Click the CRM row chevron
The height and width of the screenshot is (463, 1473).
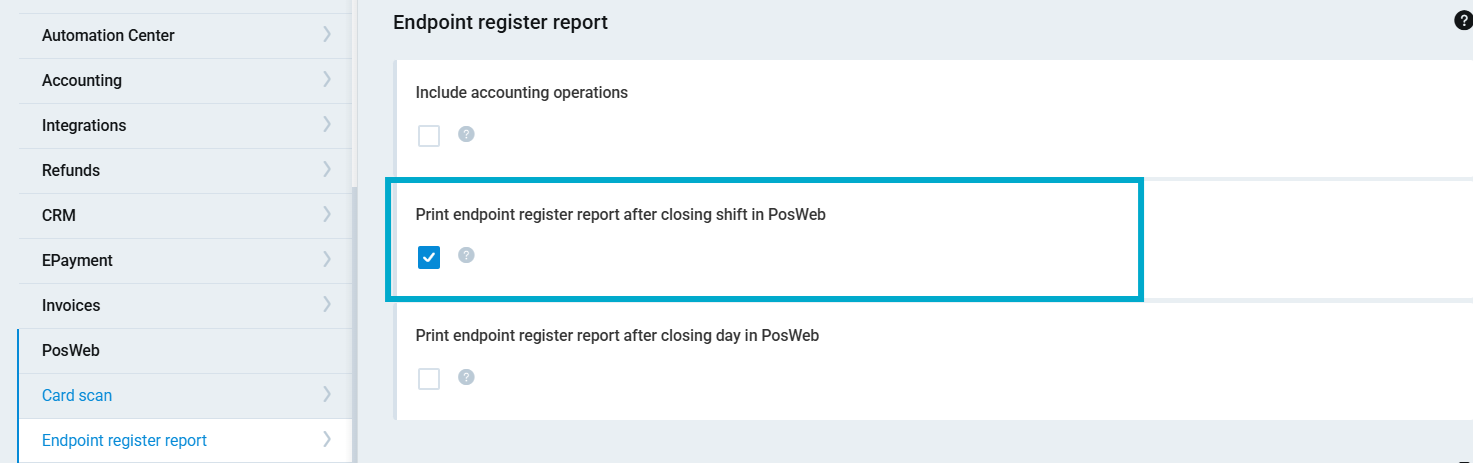[x=327, y=215]
